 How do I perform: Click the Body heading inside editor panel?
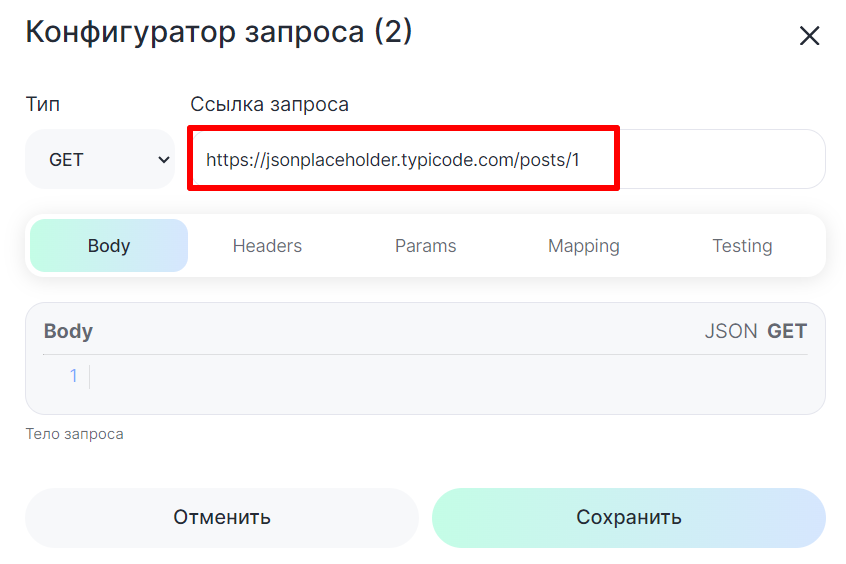68,331
